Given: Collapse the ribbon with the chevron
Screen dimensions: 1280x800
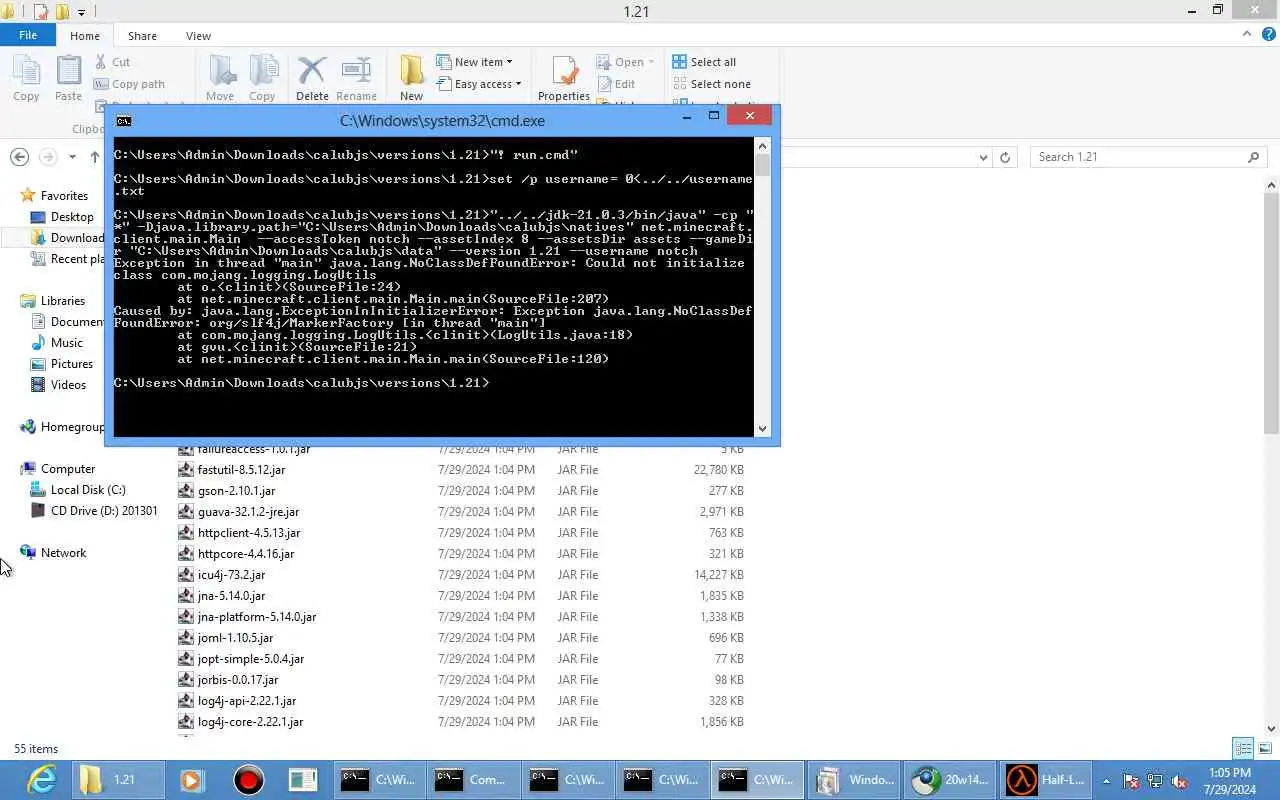Looking at the screenshot, I should click(1246, 34).
